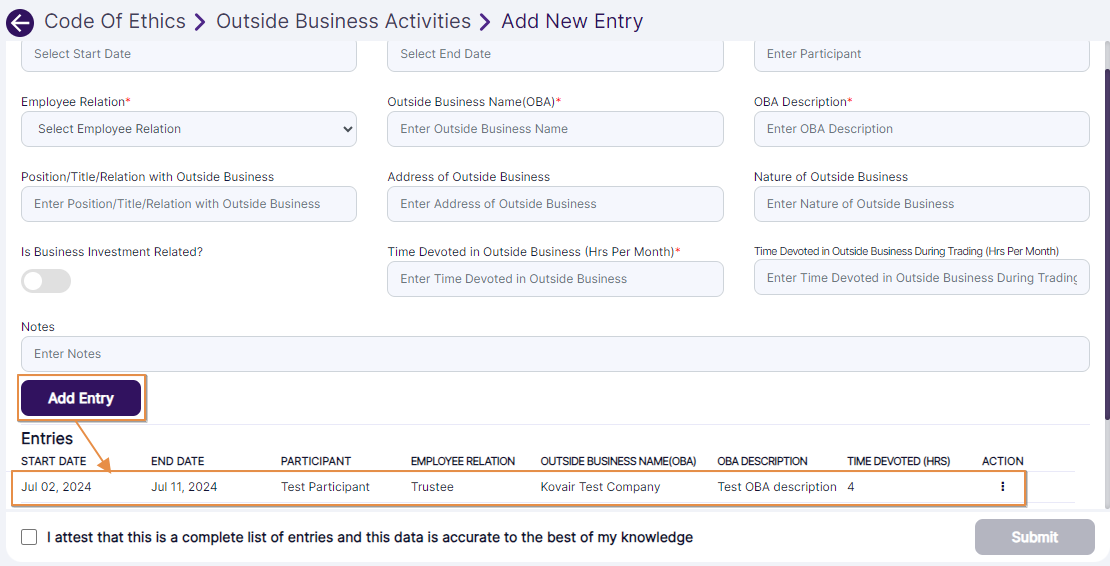Open the Select End Date picker
Screen dimensions: 1110x566
click(555, 54)
